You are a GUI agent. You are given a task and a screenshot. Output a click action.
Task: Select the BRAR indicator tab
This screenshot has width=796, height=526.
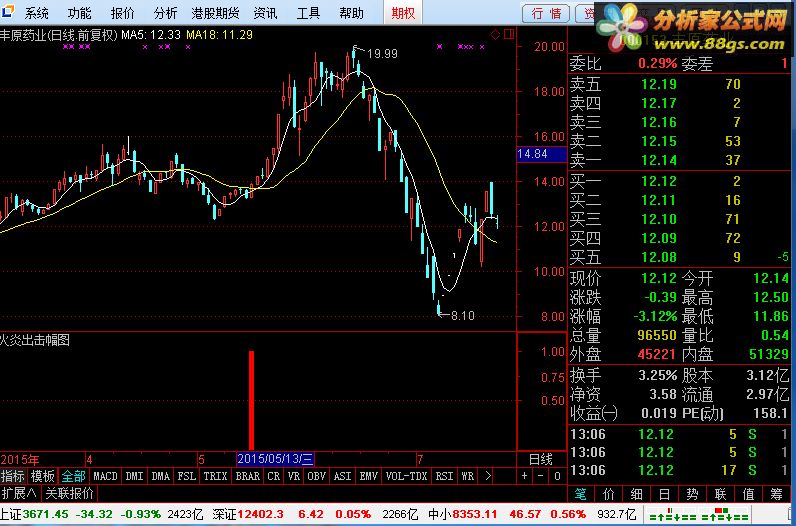[x=248, y=476]
